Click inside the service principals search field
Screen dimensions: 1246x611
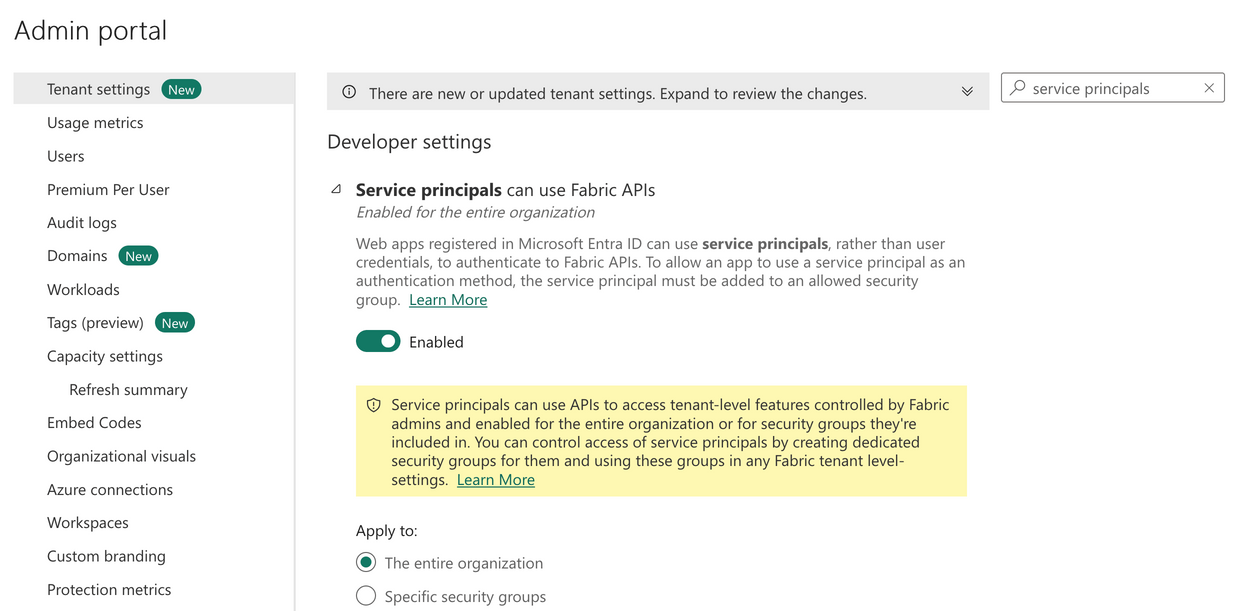(1100, 88)
